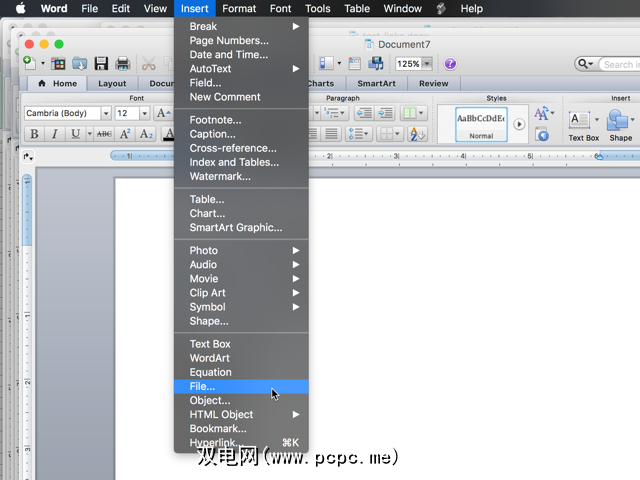Open the zoom percentage dropdown

(427, 64)
